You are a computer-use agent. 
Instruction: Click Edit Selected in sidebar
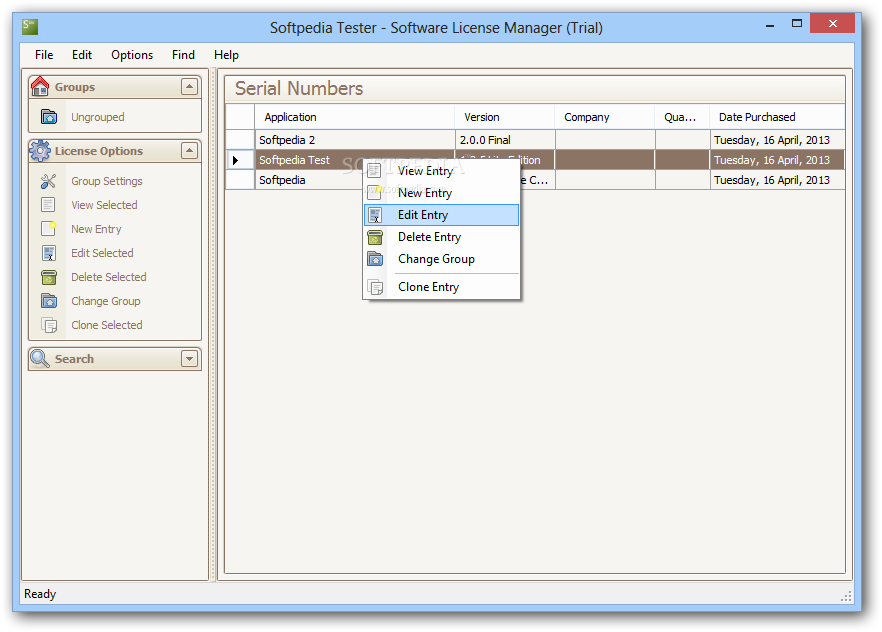(102, 253)
